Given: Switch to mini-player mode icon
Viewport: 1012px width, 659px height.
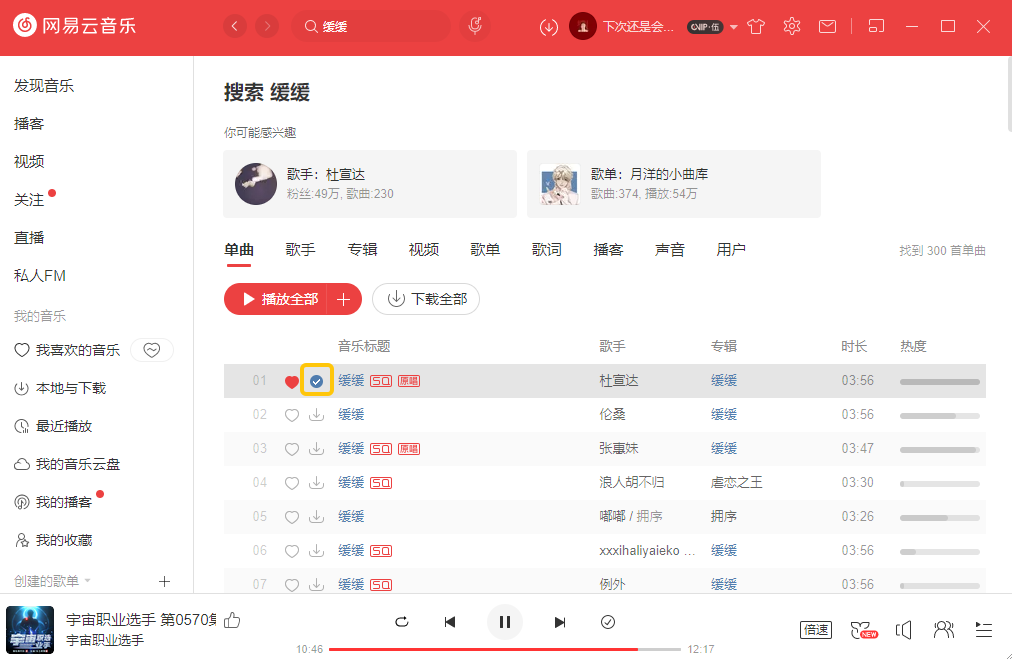Looking at the screenshot, I should pos(876,26).
